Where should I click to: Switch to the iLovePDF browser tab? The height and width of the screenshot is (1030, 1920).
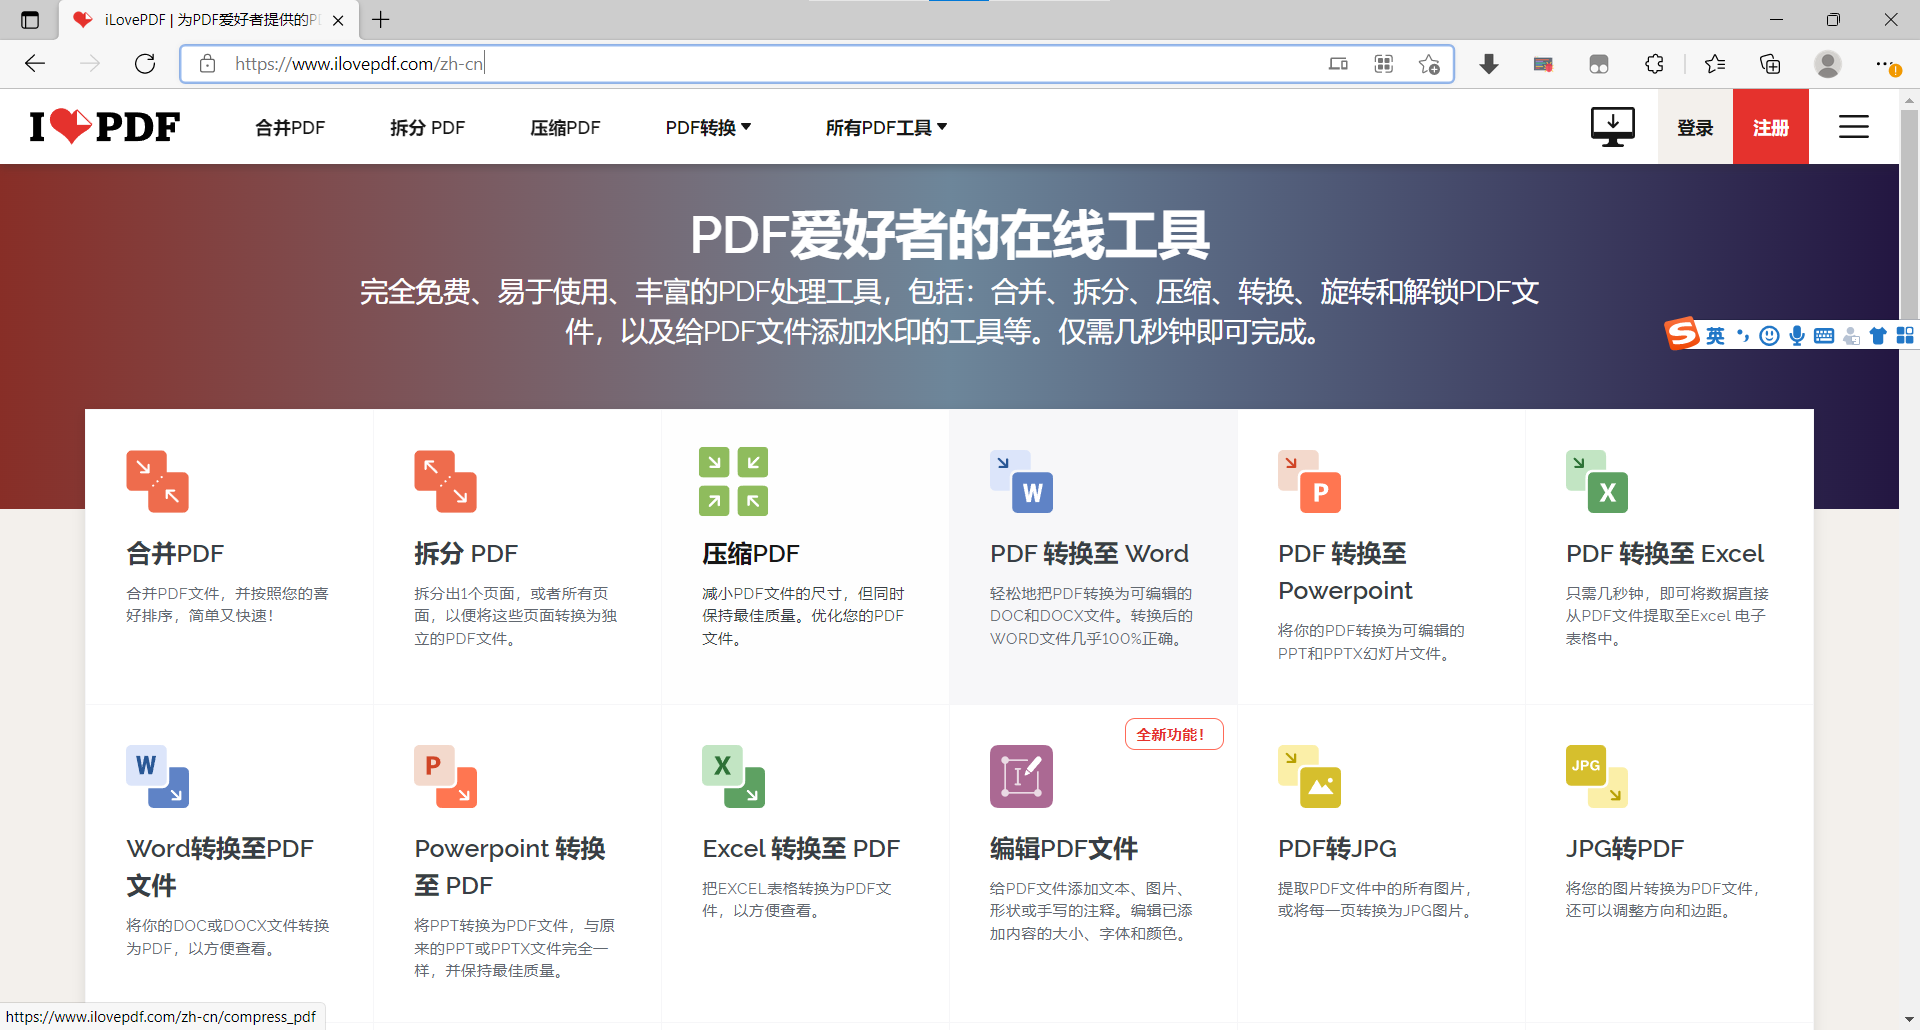click(x=208, y=20)
